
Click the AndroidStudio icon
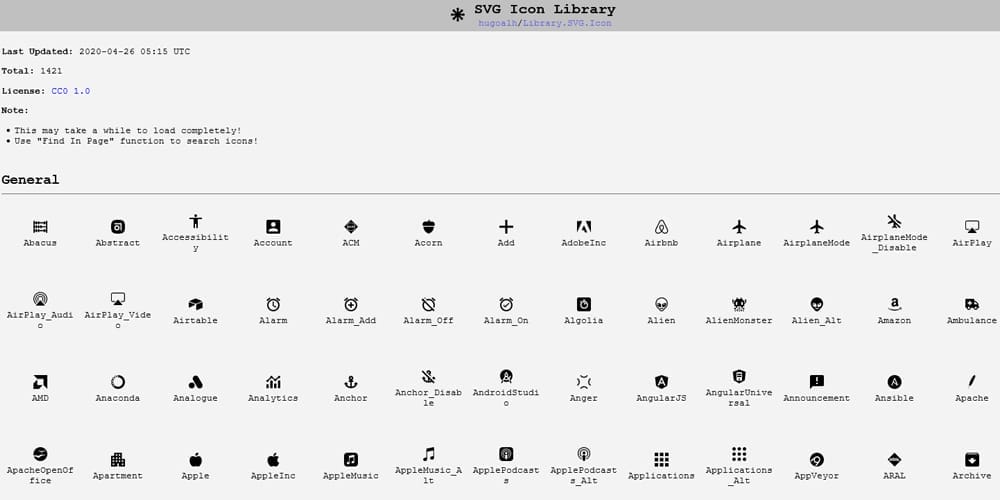pos(506,376)
